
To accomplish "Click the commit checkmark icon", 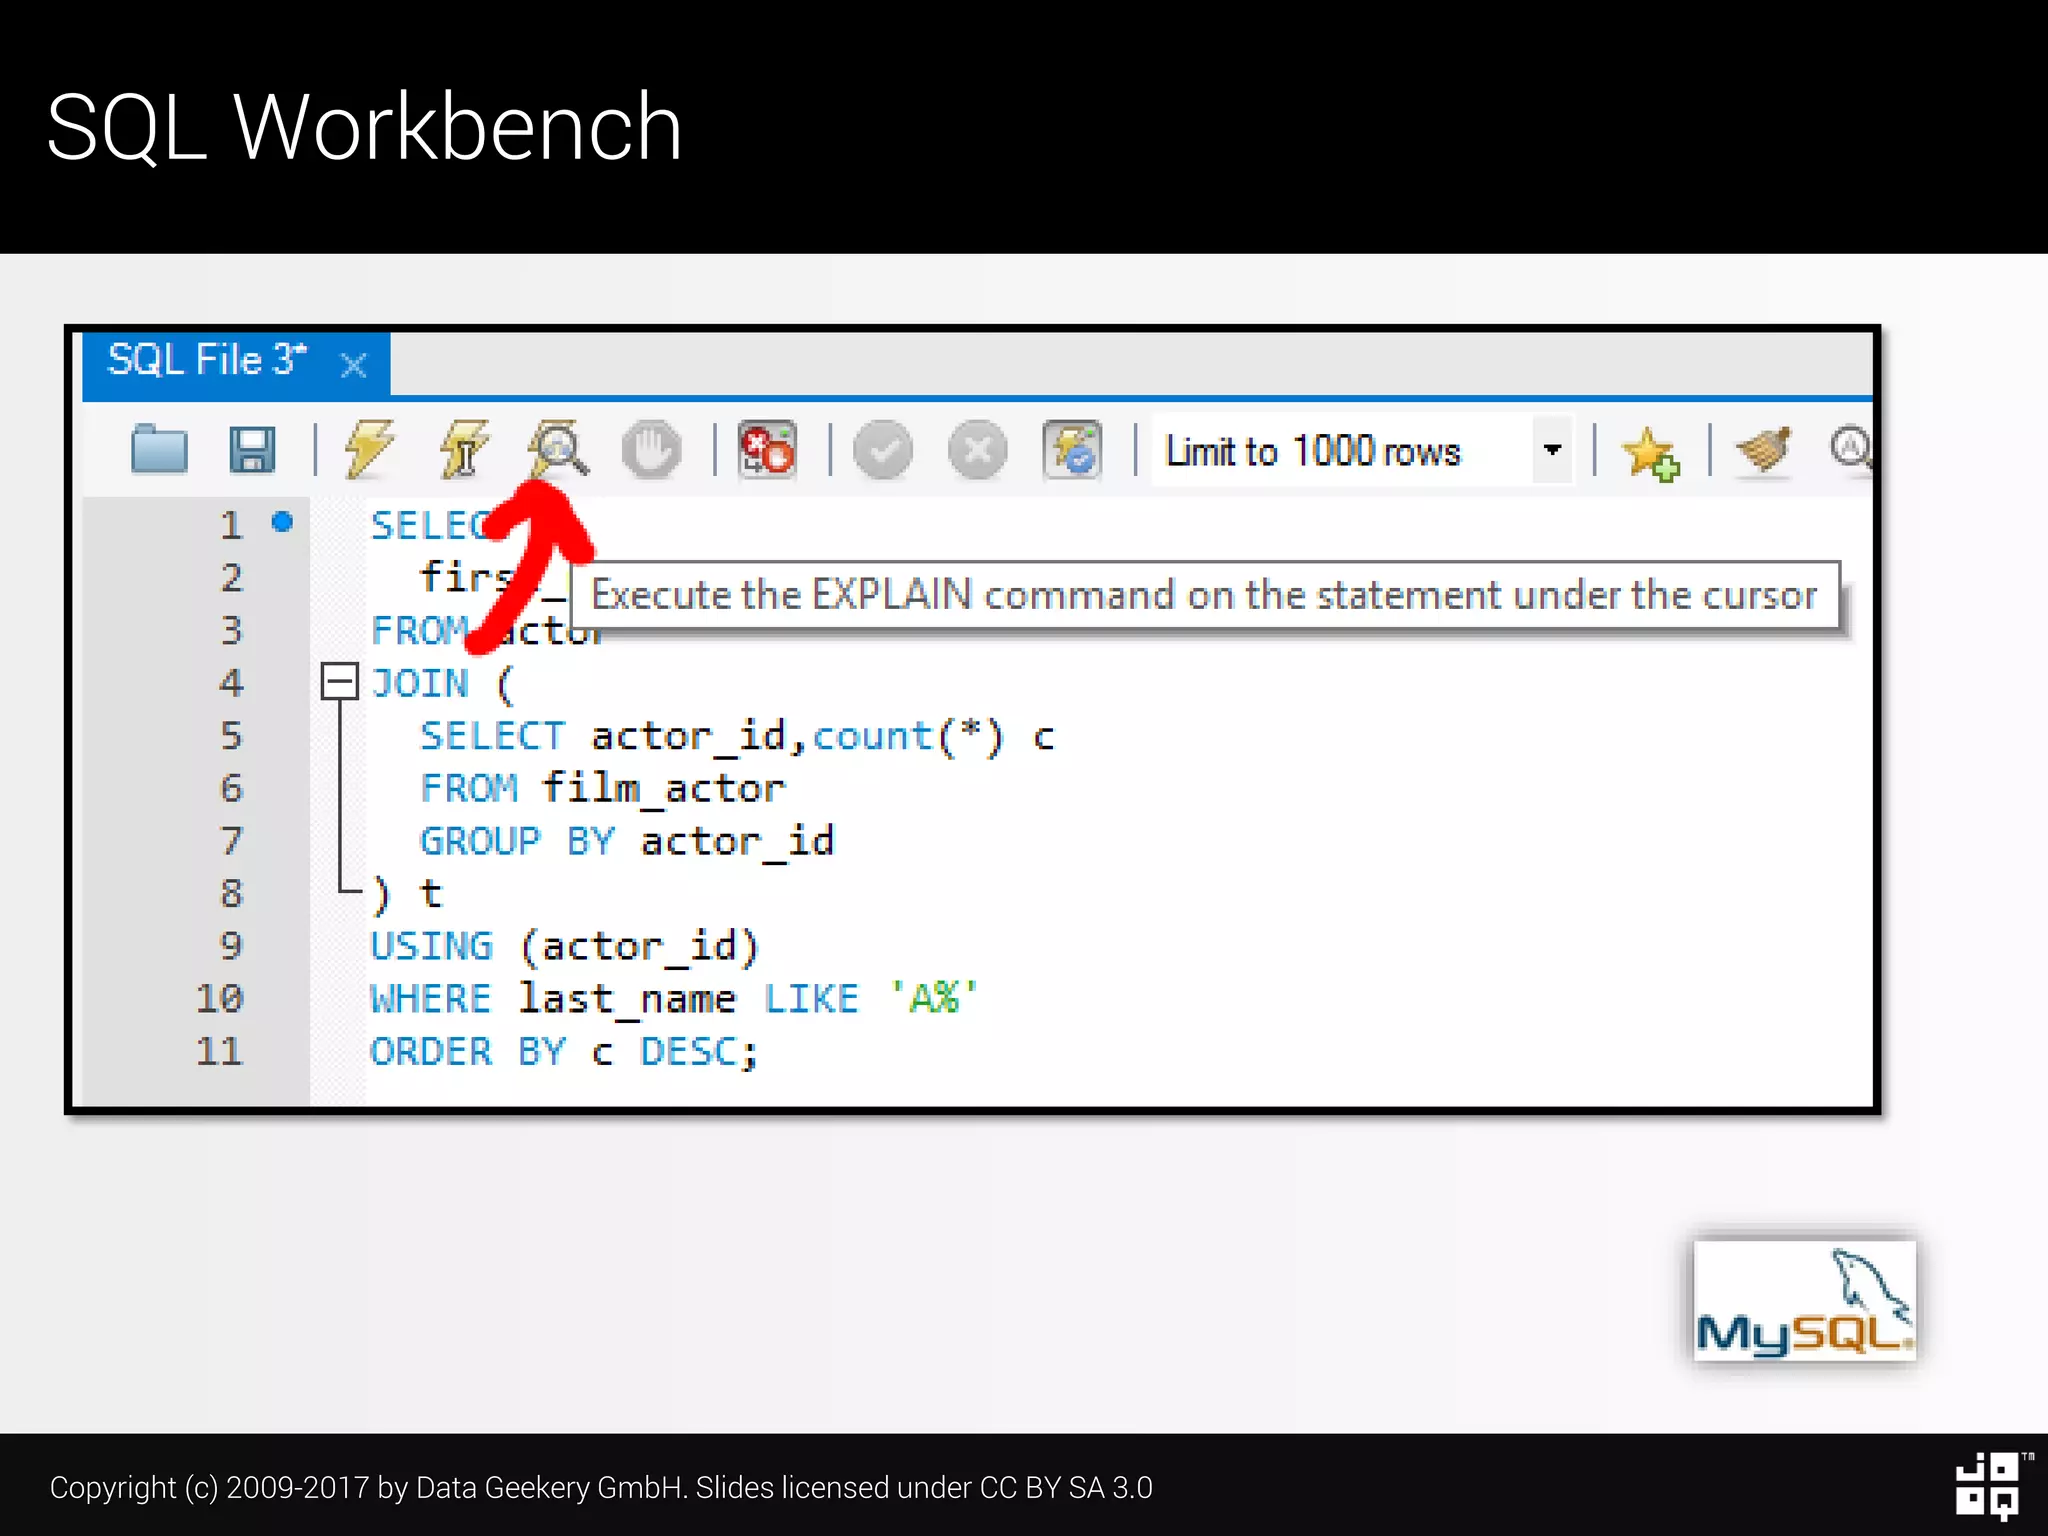I will pyautogui.click(x=883, y=450).
